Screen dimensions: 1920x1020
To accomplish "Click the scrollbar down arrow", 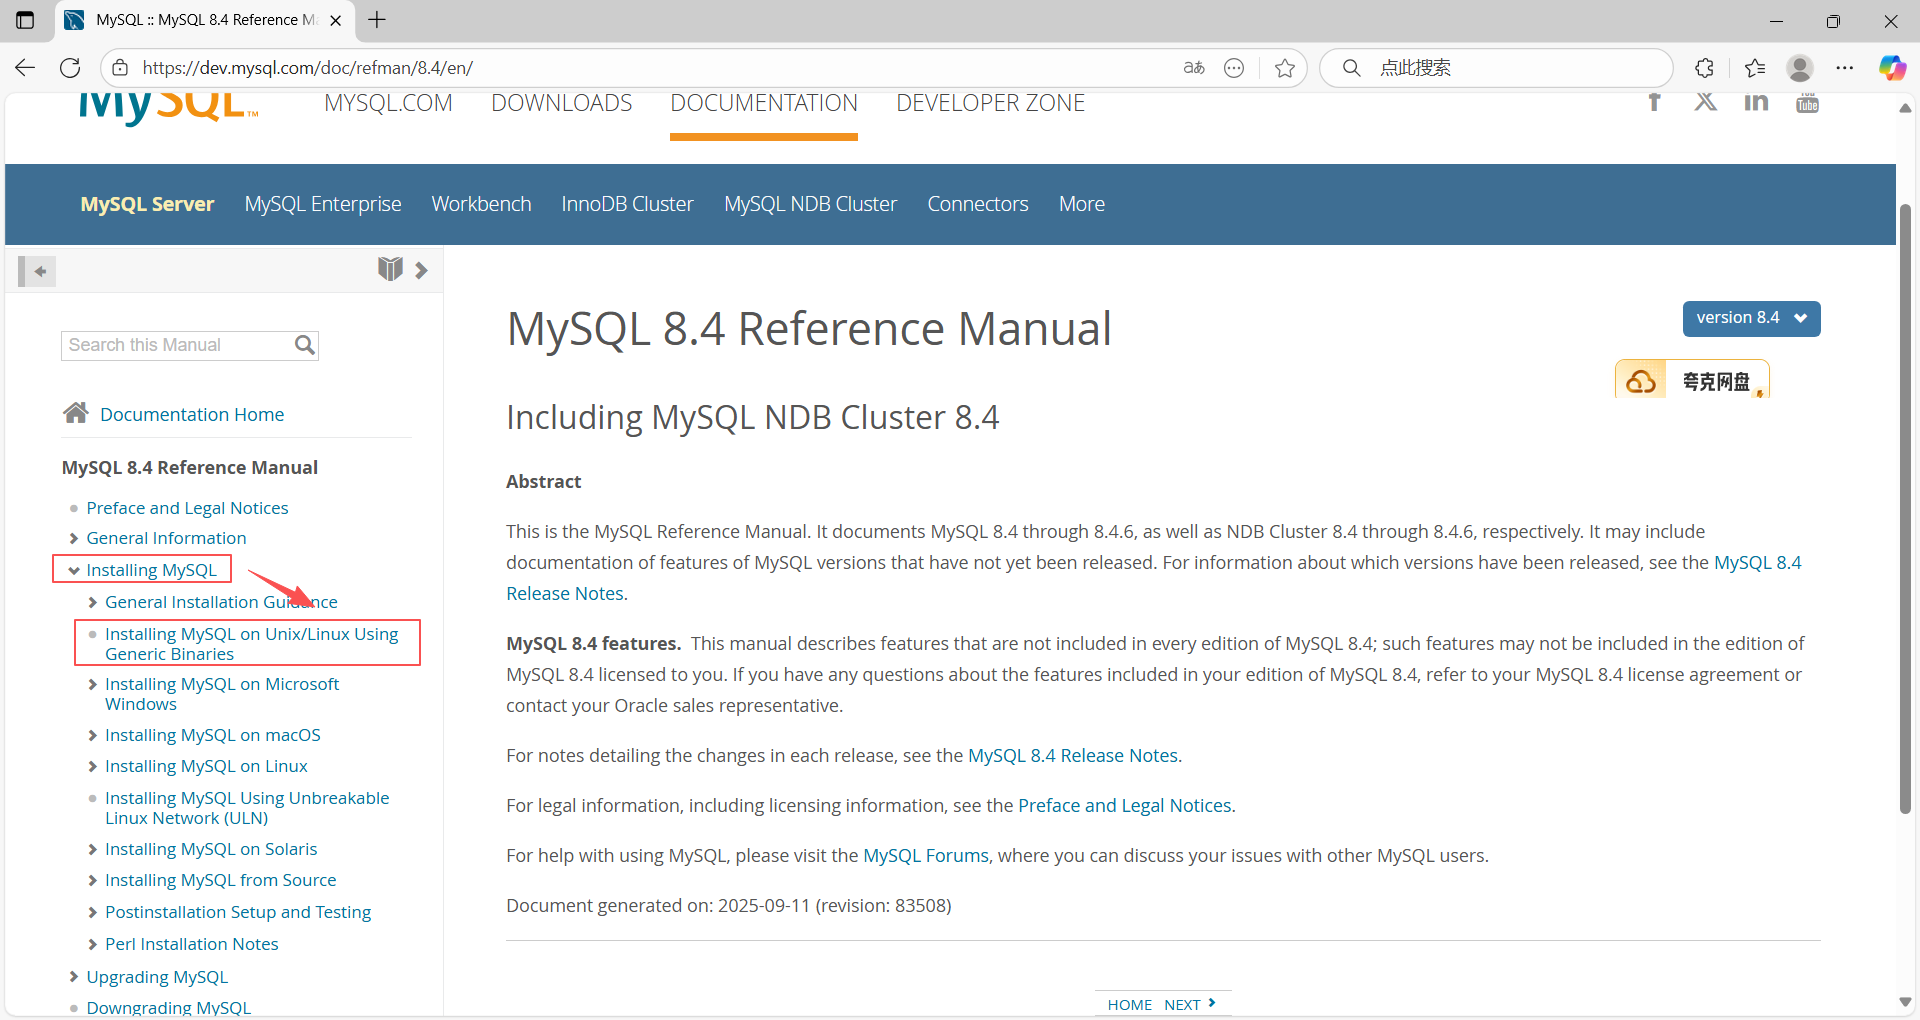I will 1905,1002.
